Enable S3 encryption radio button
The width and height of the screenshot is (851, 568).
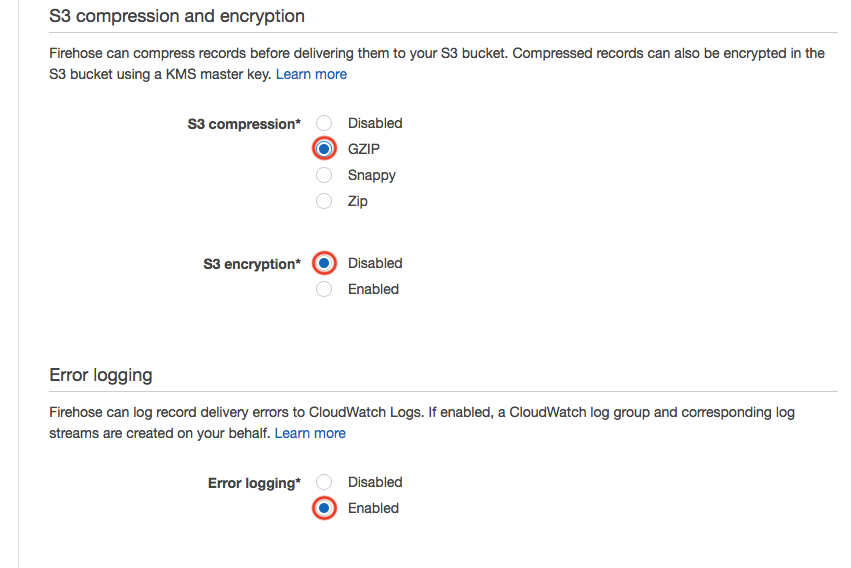[x=324, y=289]
